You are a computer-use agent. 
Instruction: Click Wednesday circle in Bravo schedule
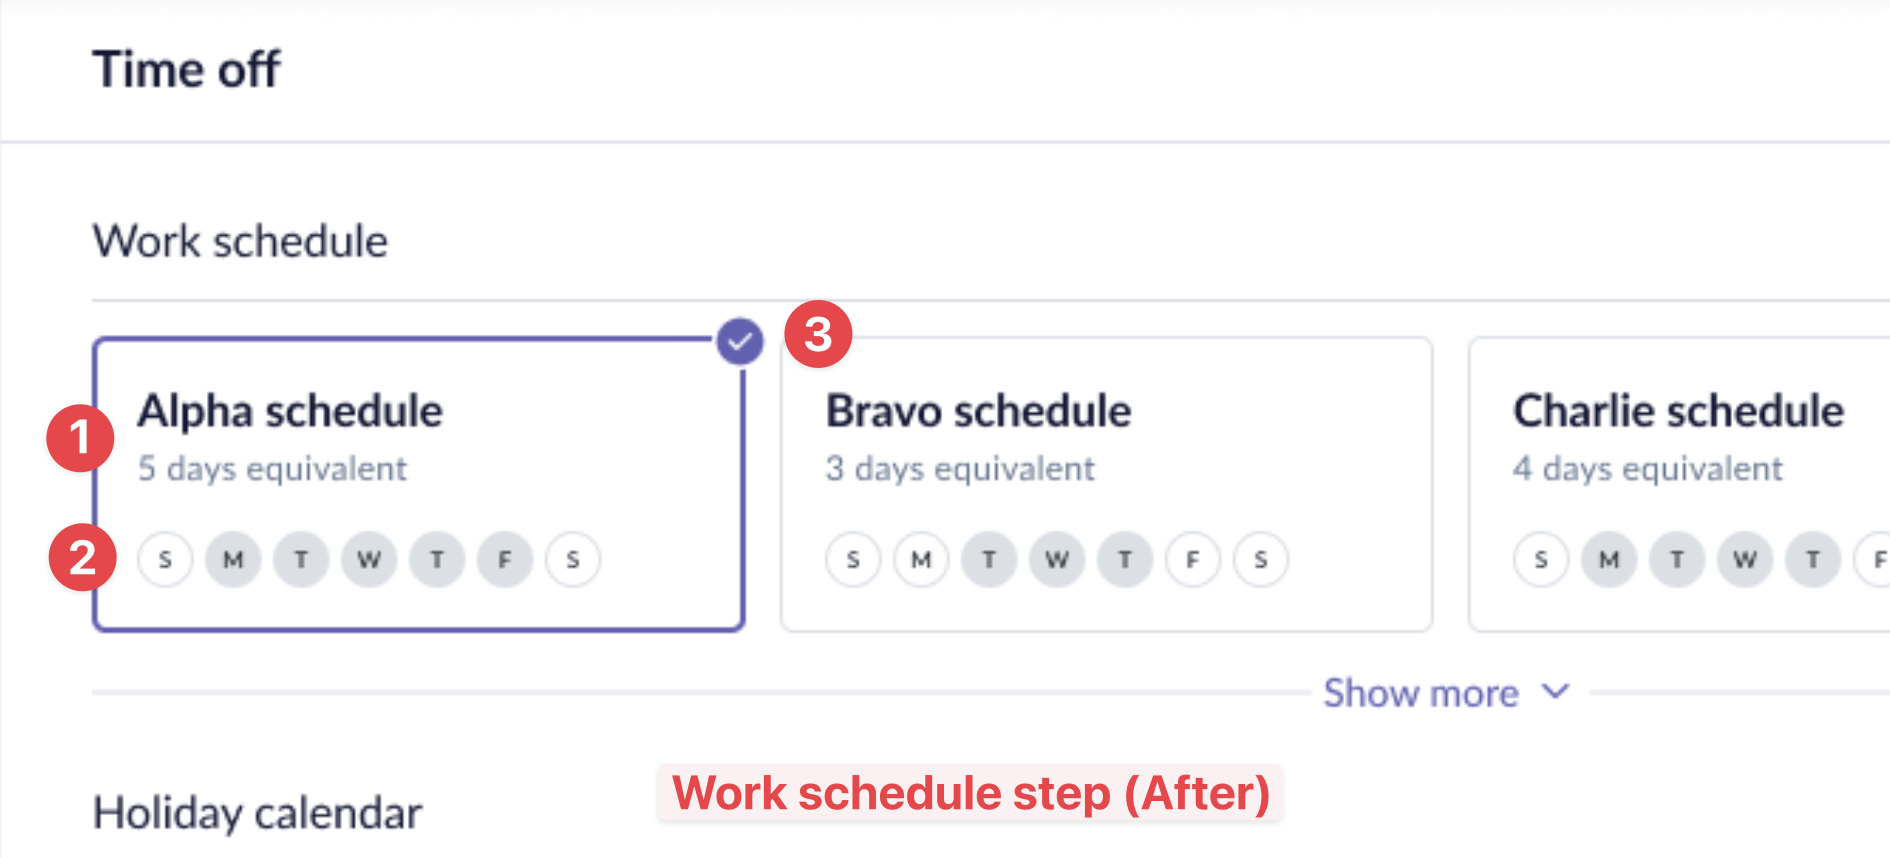(x=1057, y=559)
